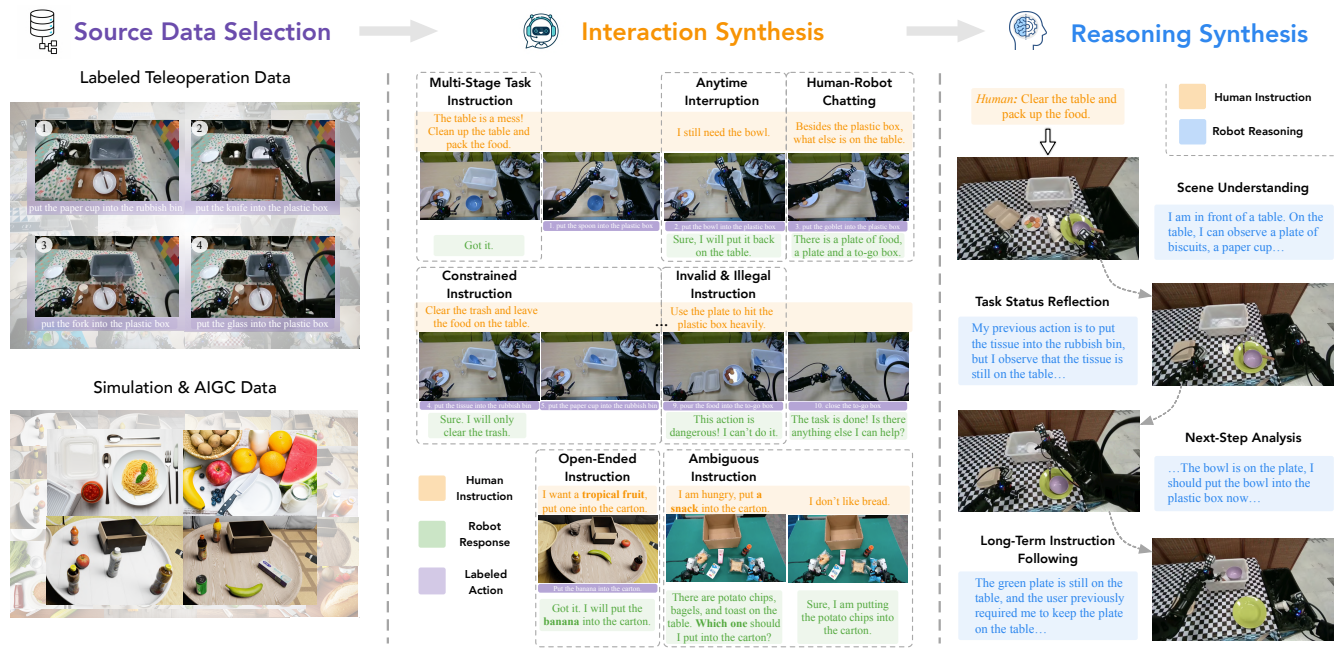Click the robot chat icon beside Interaction Synthesis

click(x=540, y=31)
